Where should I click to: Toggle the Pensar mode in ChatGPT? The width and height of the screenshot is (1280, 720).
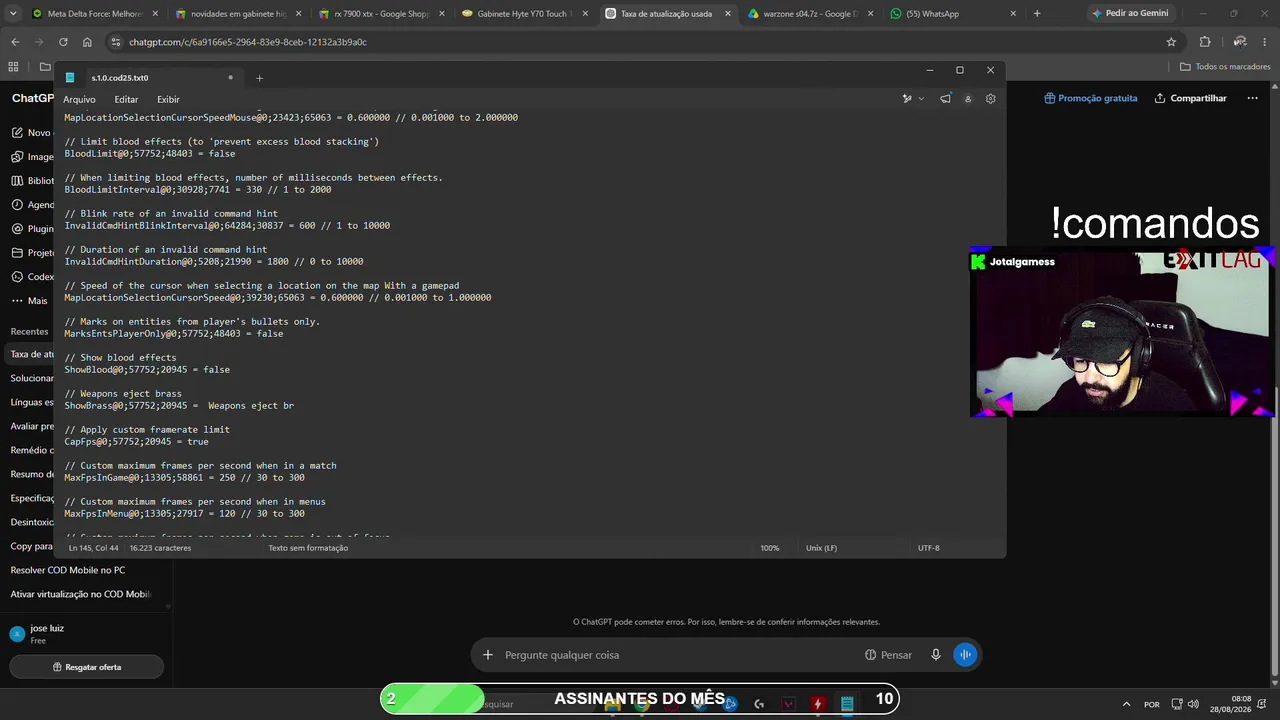pyautogui.click(x=889, y=655)
